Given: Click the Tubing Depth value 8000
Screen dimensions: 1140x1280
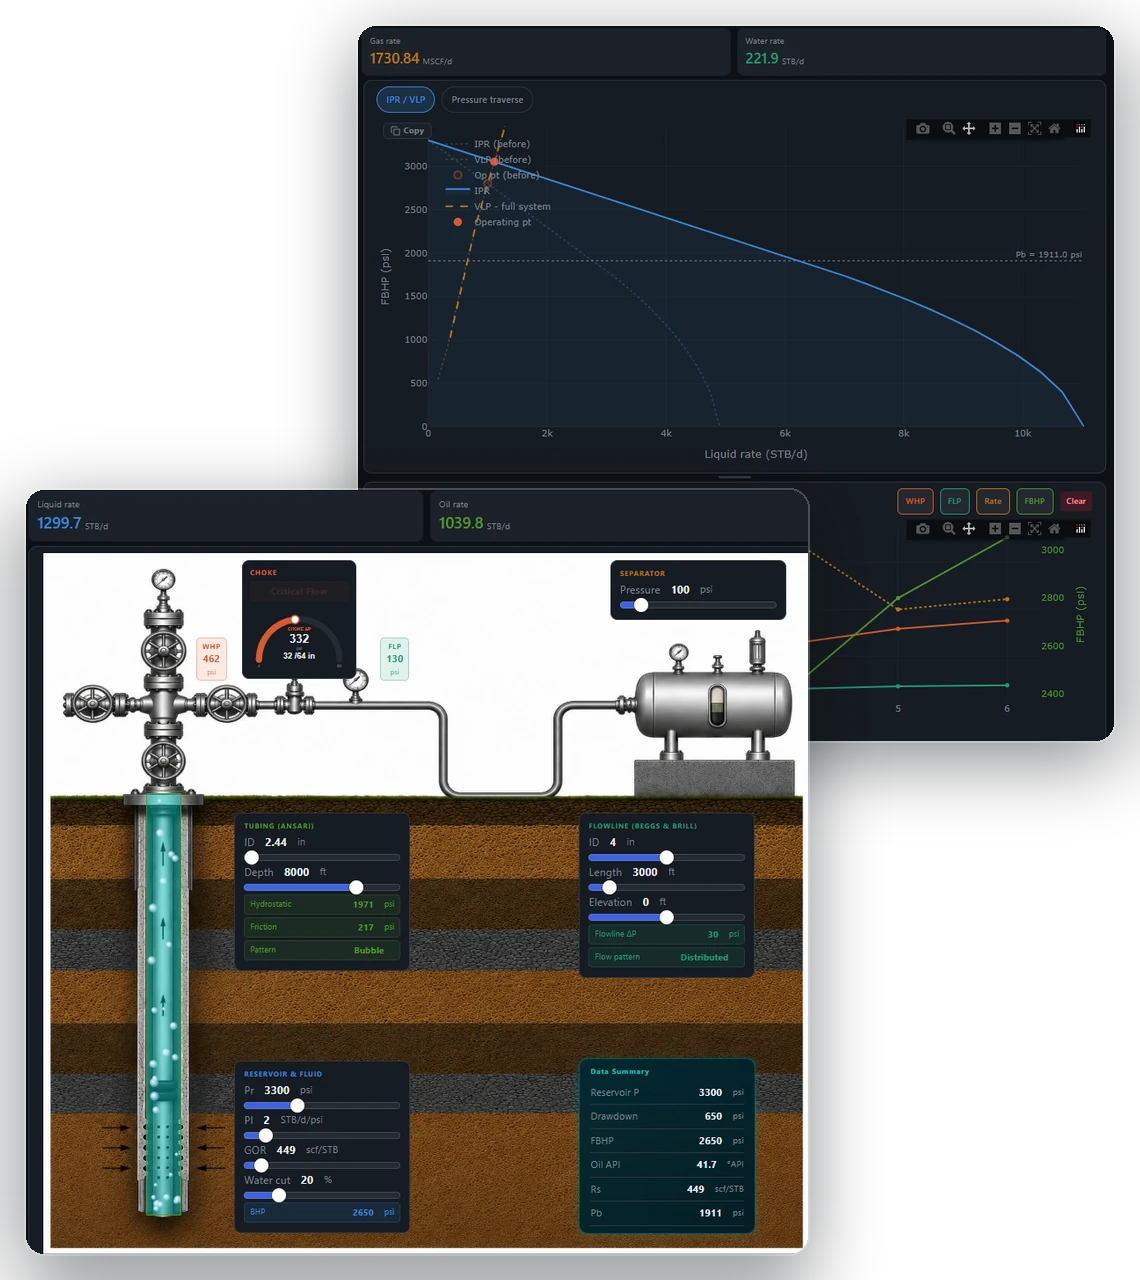Looking at the screenshot, I should coord(297,872).
